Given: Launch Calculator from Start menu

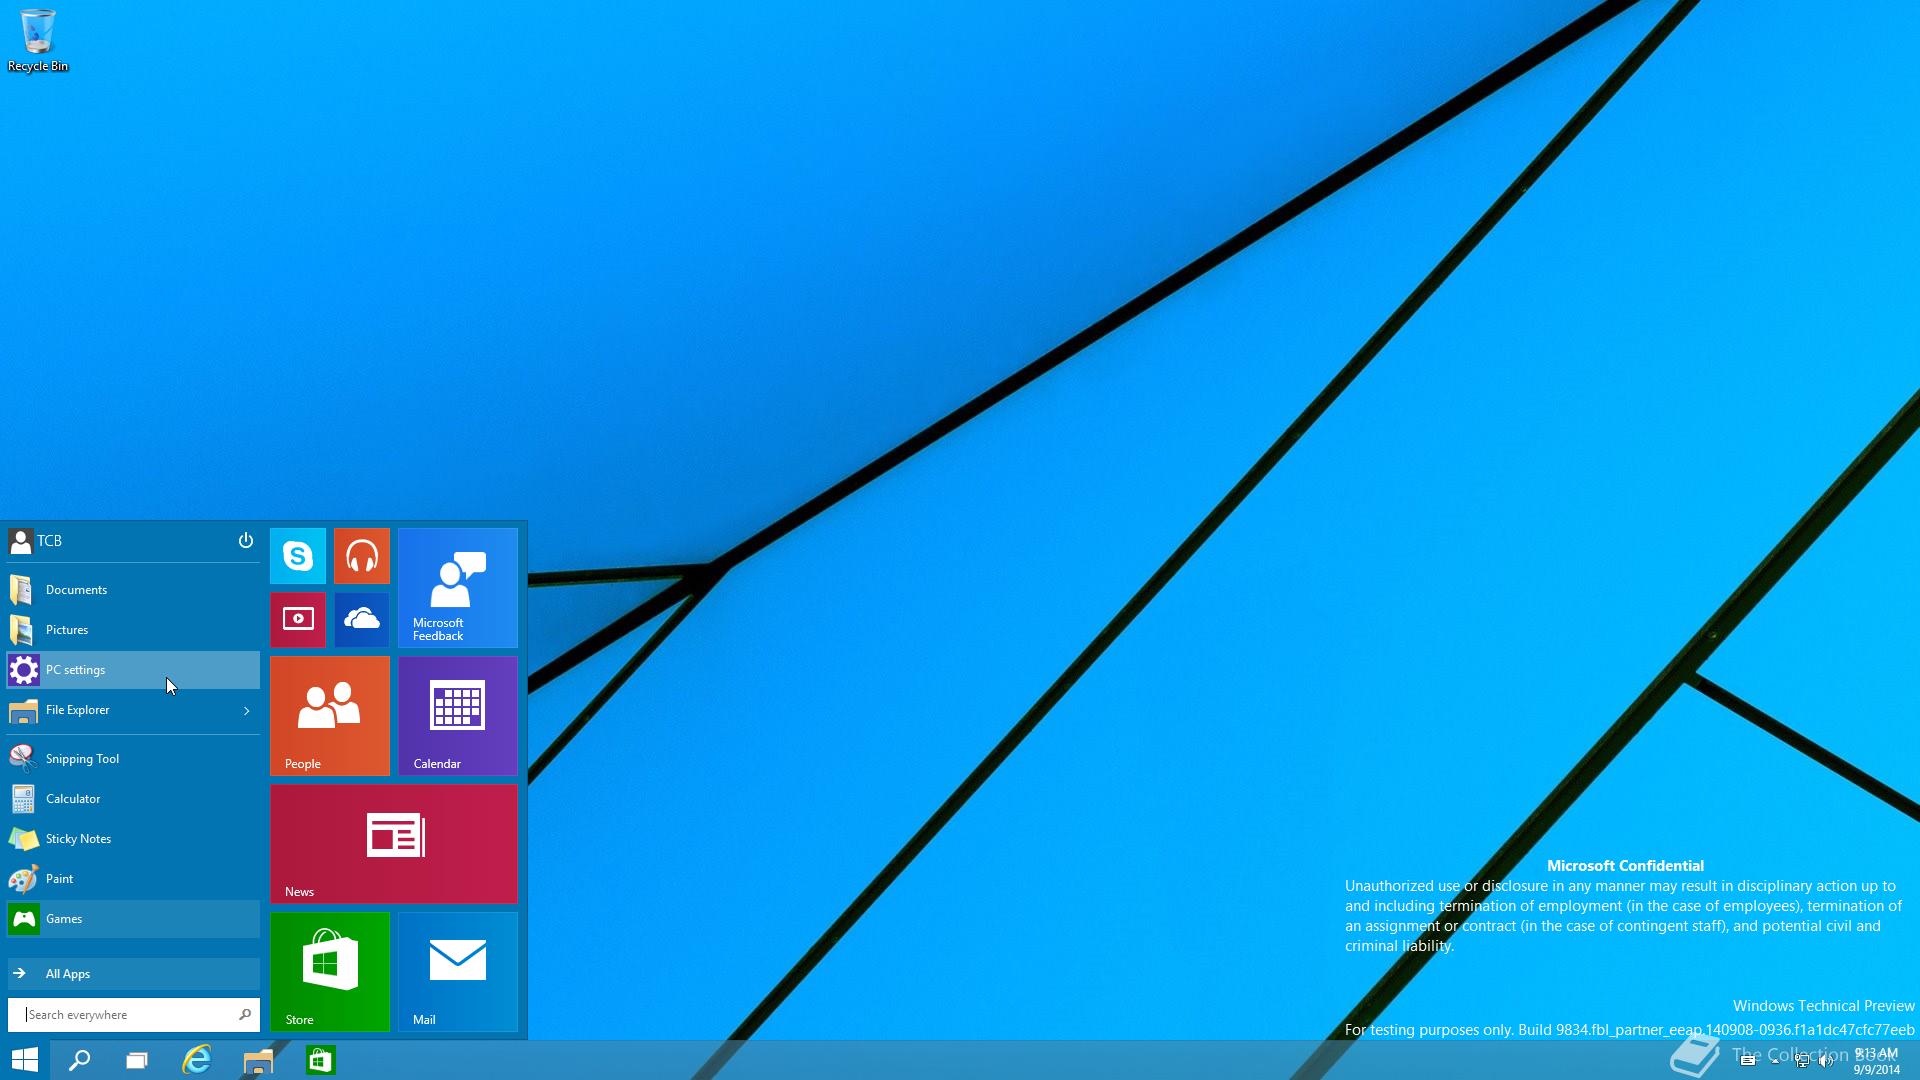Looking at the screenshot, I should (x=133, y=799).
